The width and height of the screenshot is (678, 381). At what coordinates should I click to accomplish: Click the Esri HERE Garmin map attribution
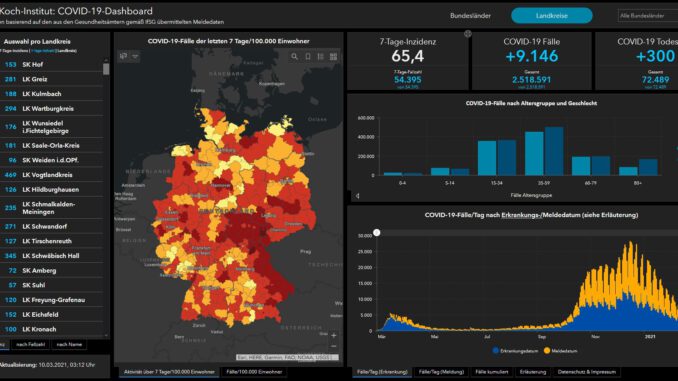tap(287, 357)
